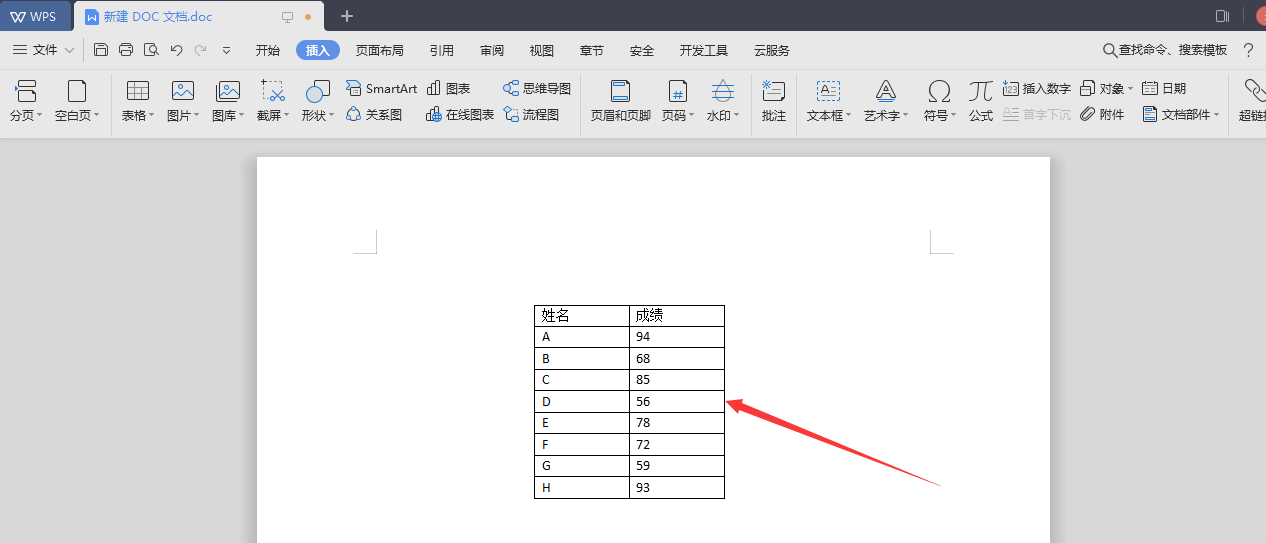Click 插入数字 insert number

(x=1036, y=89)
